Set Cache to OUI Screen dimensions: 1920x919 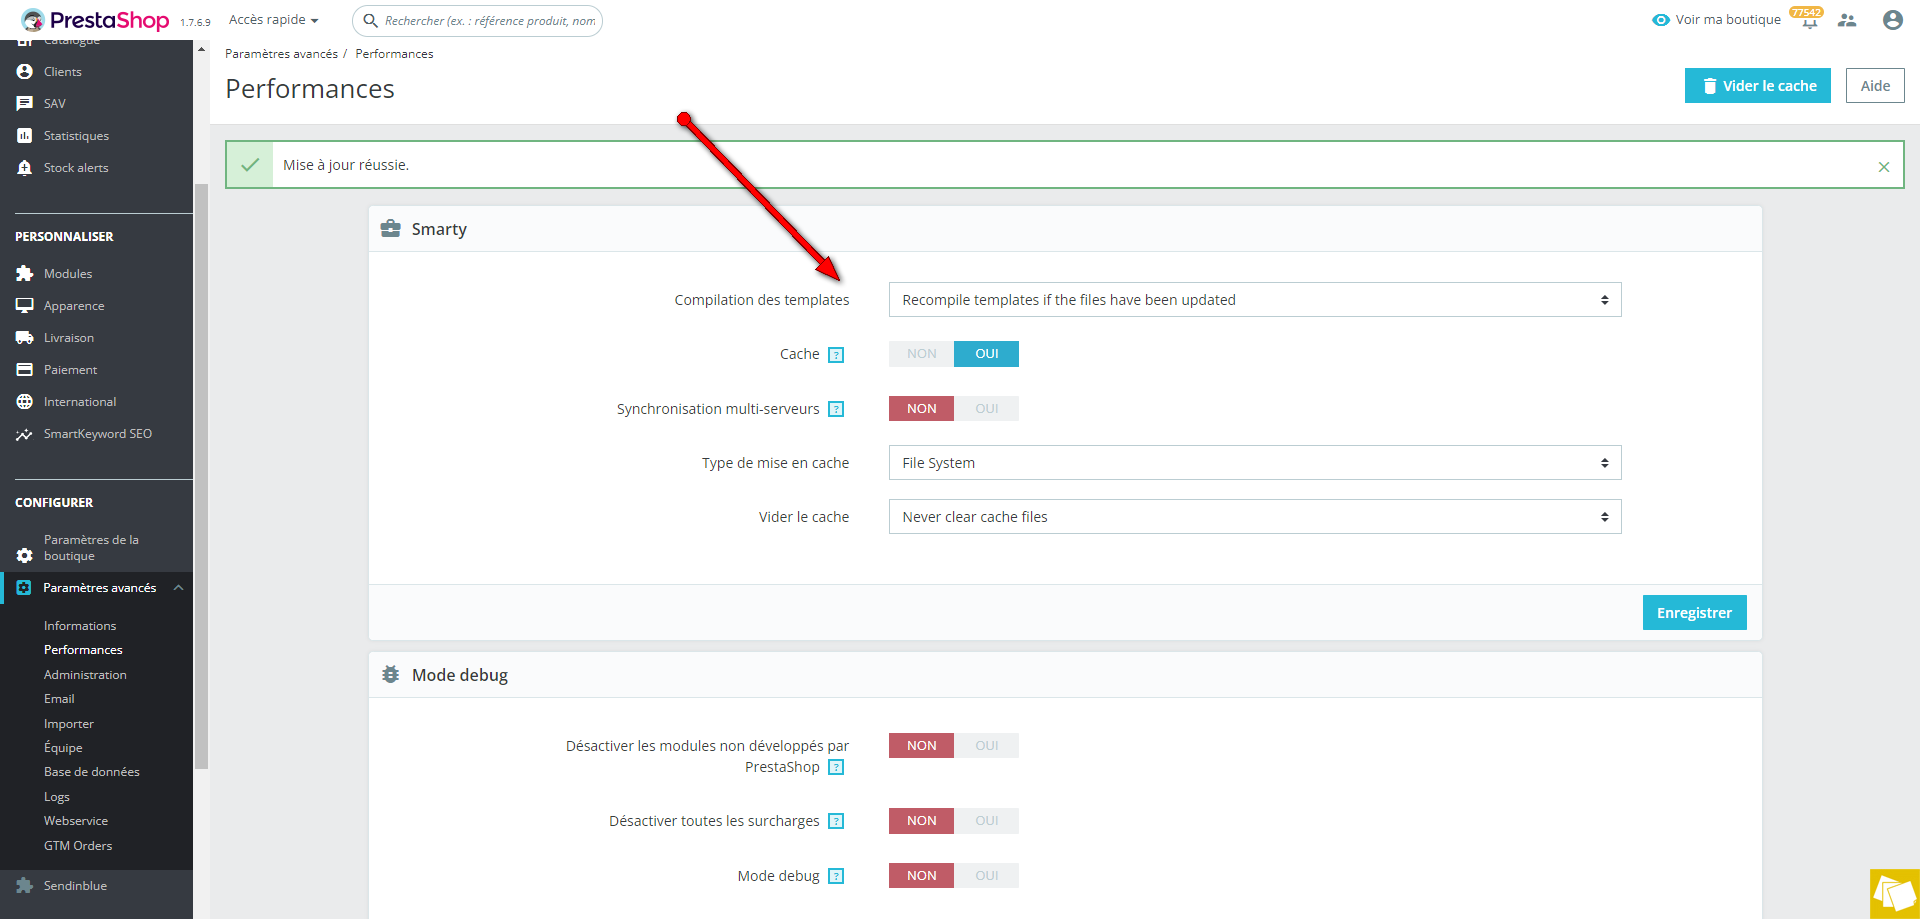coord(987,354)
